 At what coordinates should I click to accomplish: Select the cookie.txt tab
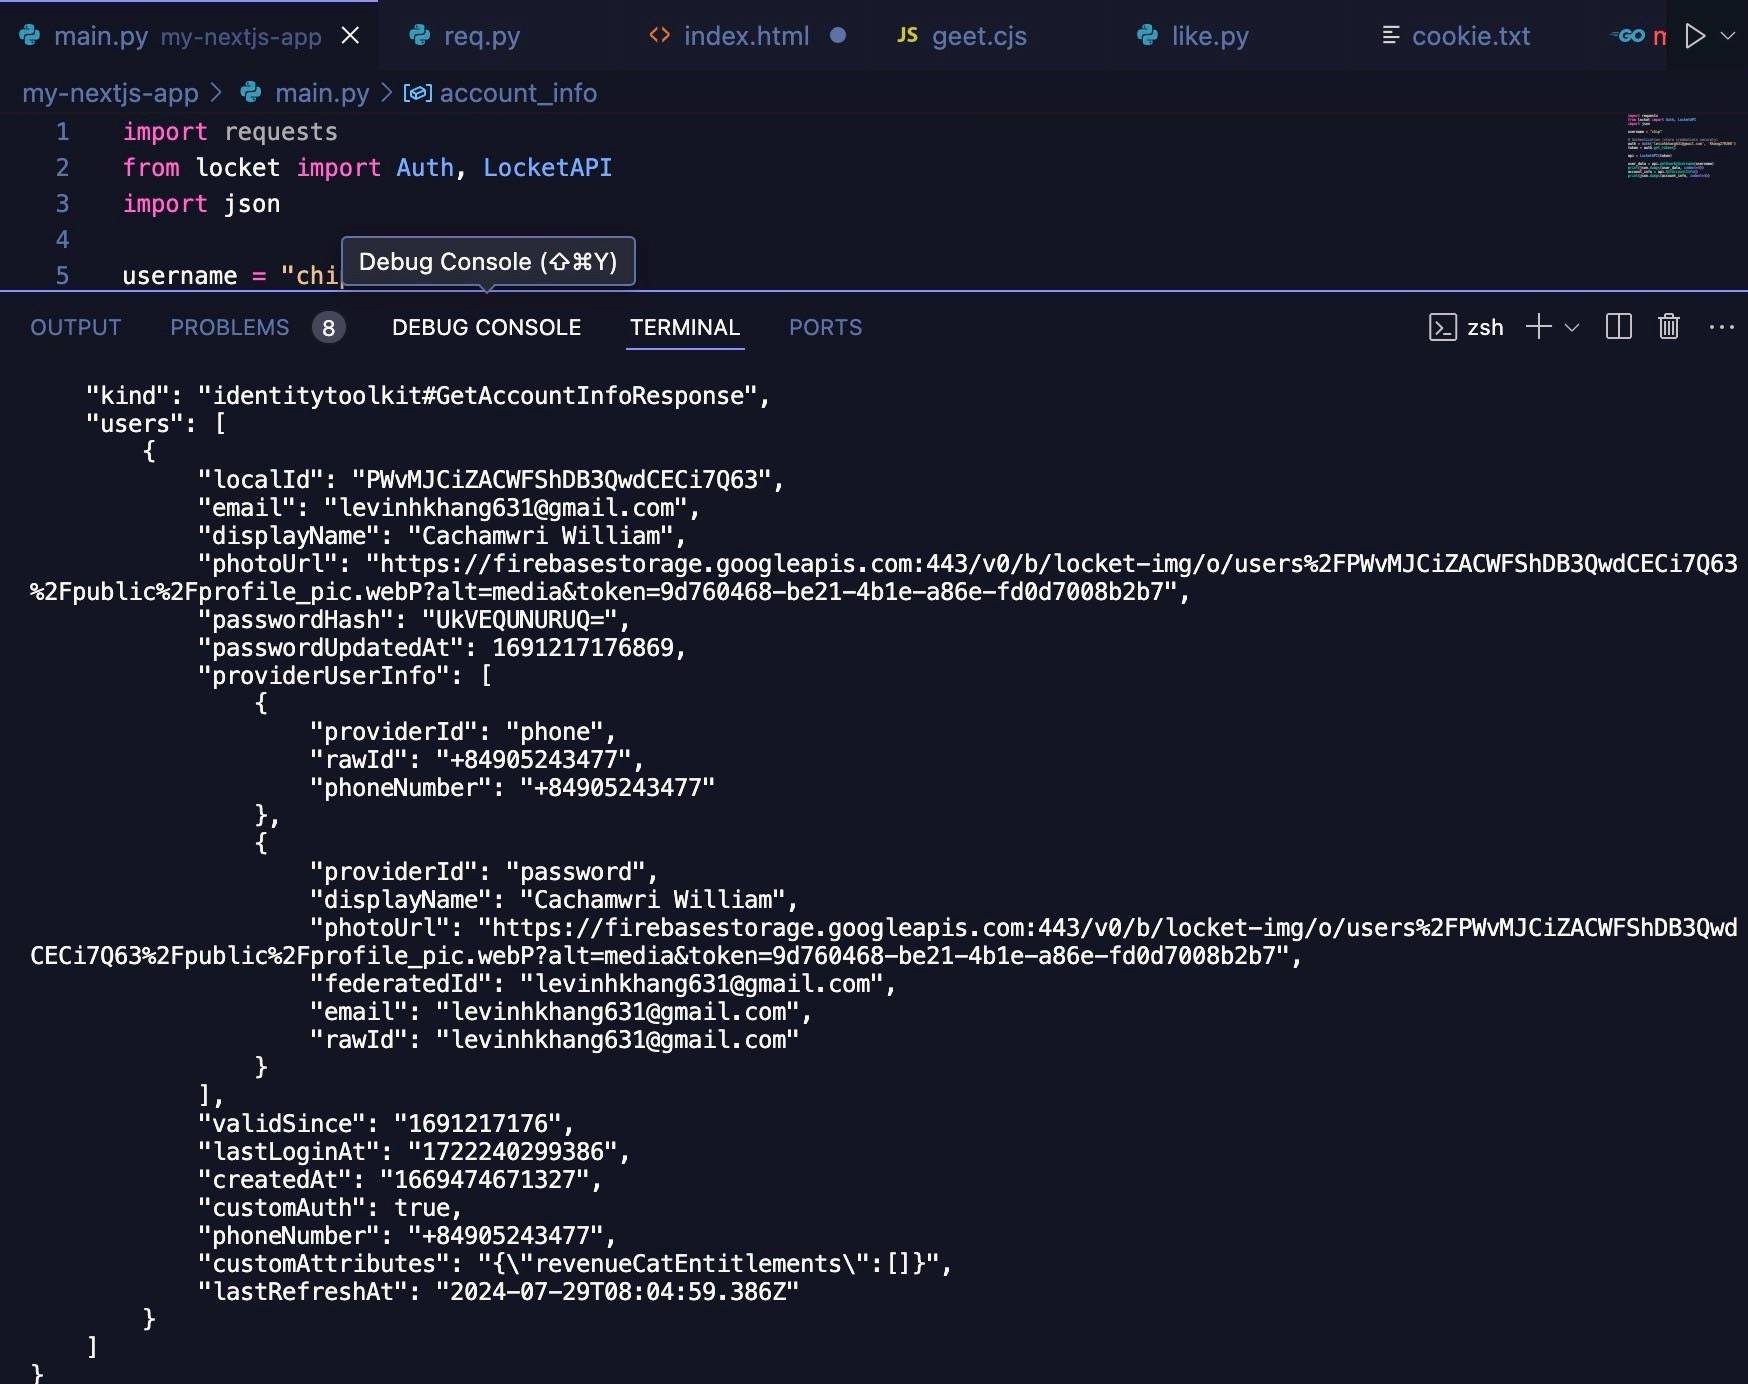tap(1470, 36)
